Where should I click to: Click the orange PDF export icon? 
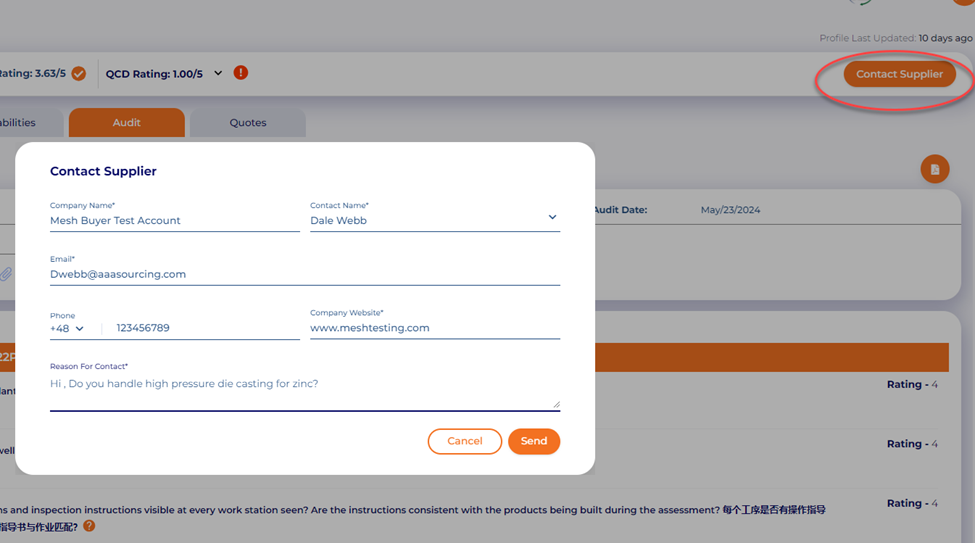[x=934, y=169]
